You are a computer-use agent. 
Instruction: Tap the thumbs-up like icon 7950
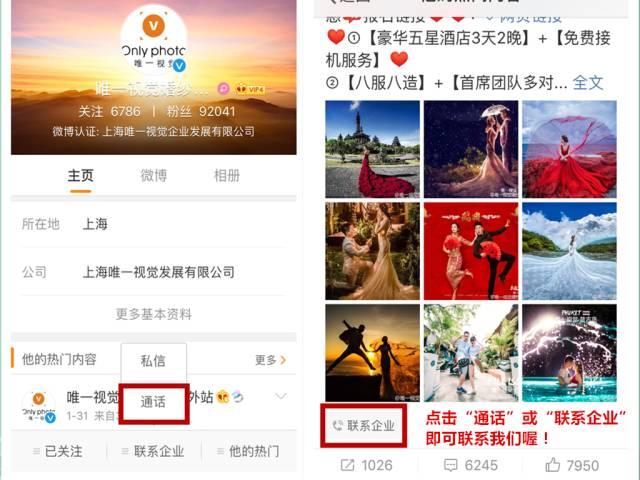553,464
